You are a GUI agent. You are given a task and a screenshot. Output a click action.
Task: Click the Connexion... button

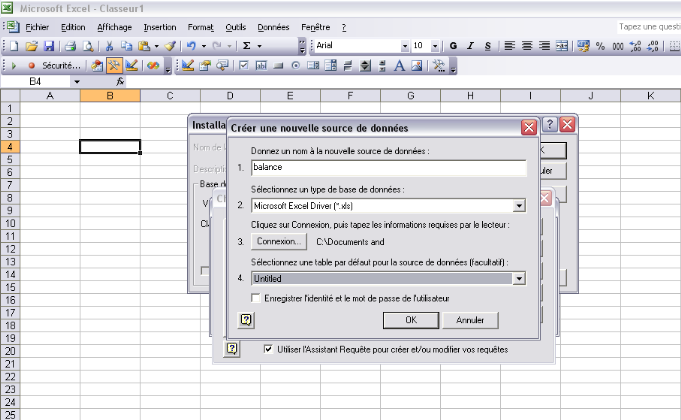[278, 241]
